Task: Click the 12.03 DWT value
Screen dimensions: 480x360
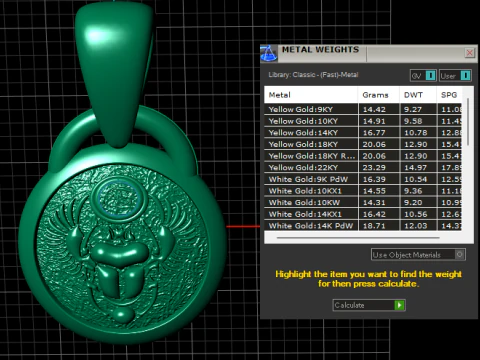Action: coord(416,226)
